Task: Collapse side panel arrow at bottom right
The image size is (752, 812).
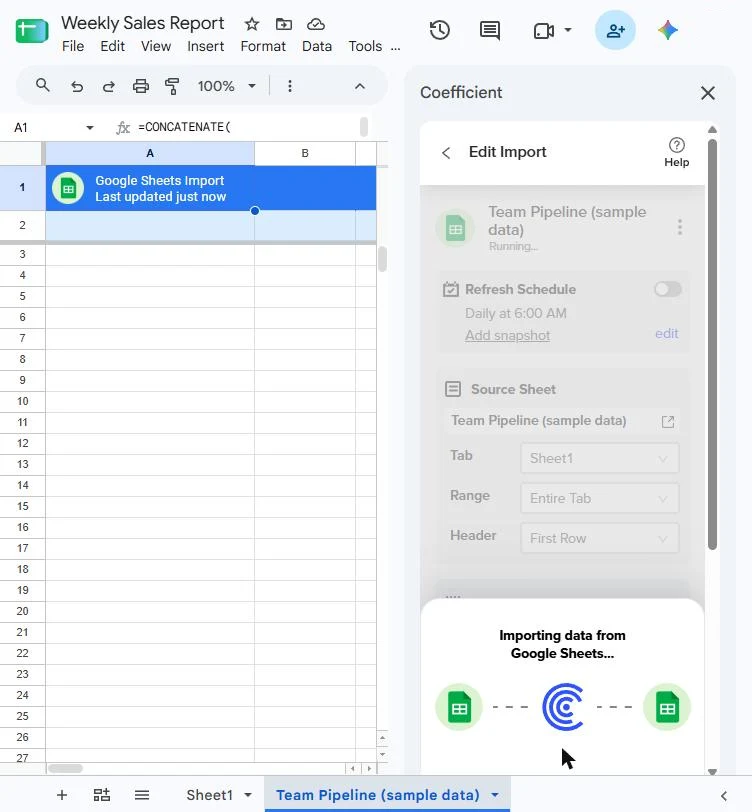Action: (x=724, y=795)
